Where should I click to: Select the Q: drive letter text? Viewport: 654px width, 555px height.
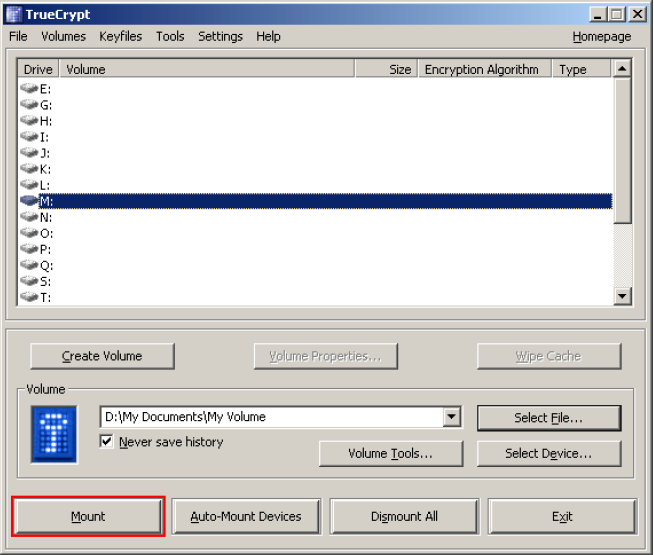pyautogui.click(x=46, y=266)
